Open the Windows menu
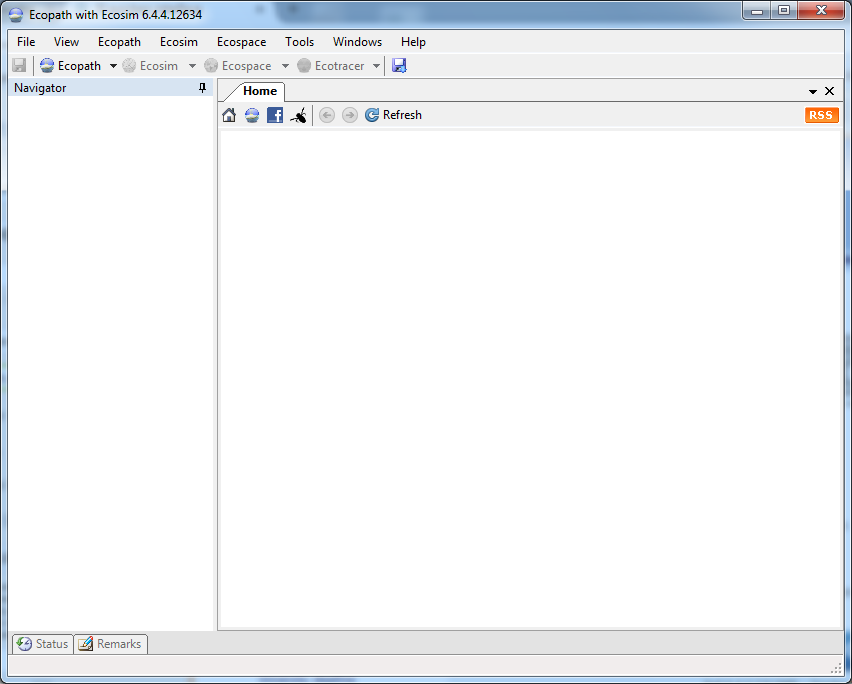 tap(358, 42)
